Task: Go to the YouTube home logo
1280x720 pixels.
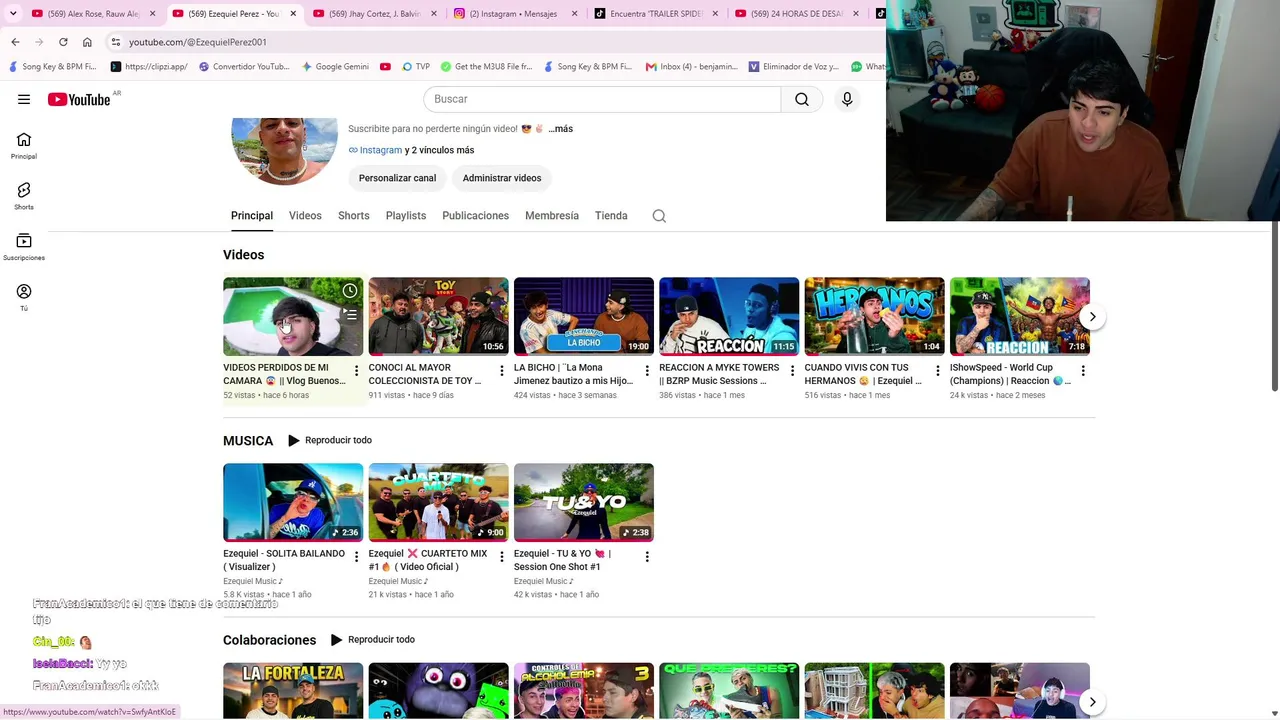Action: (79, 99)
